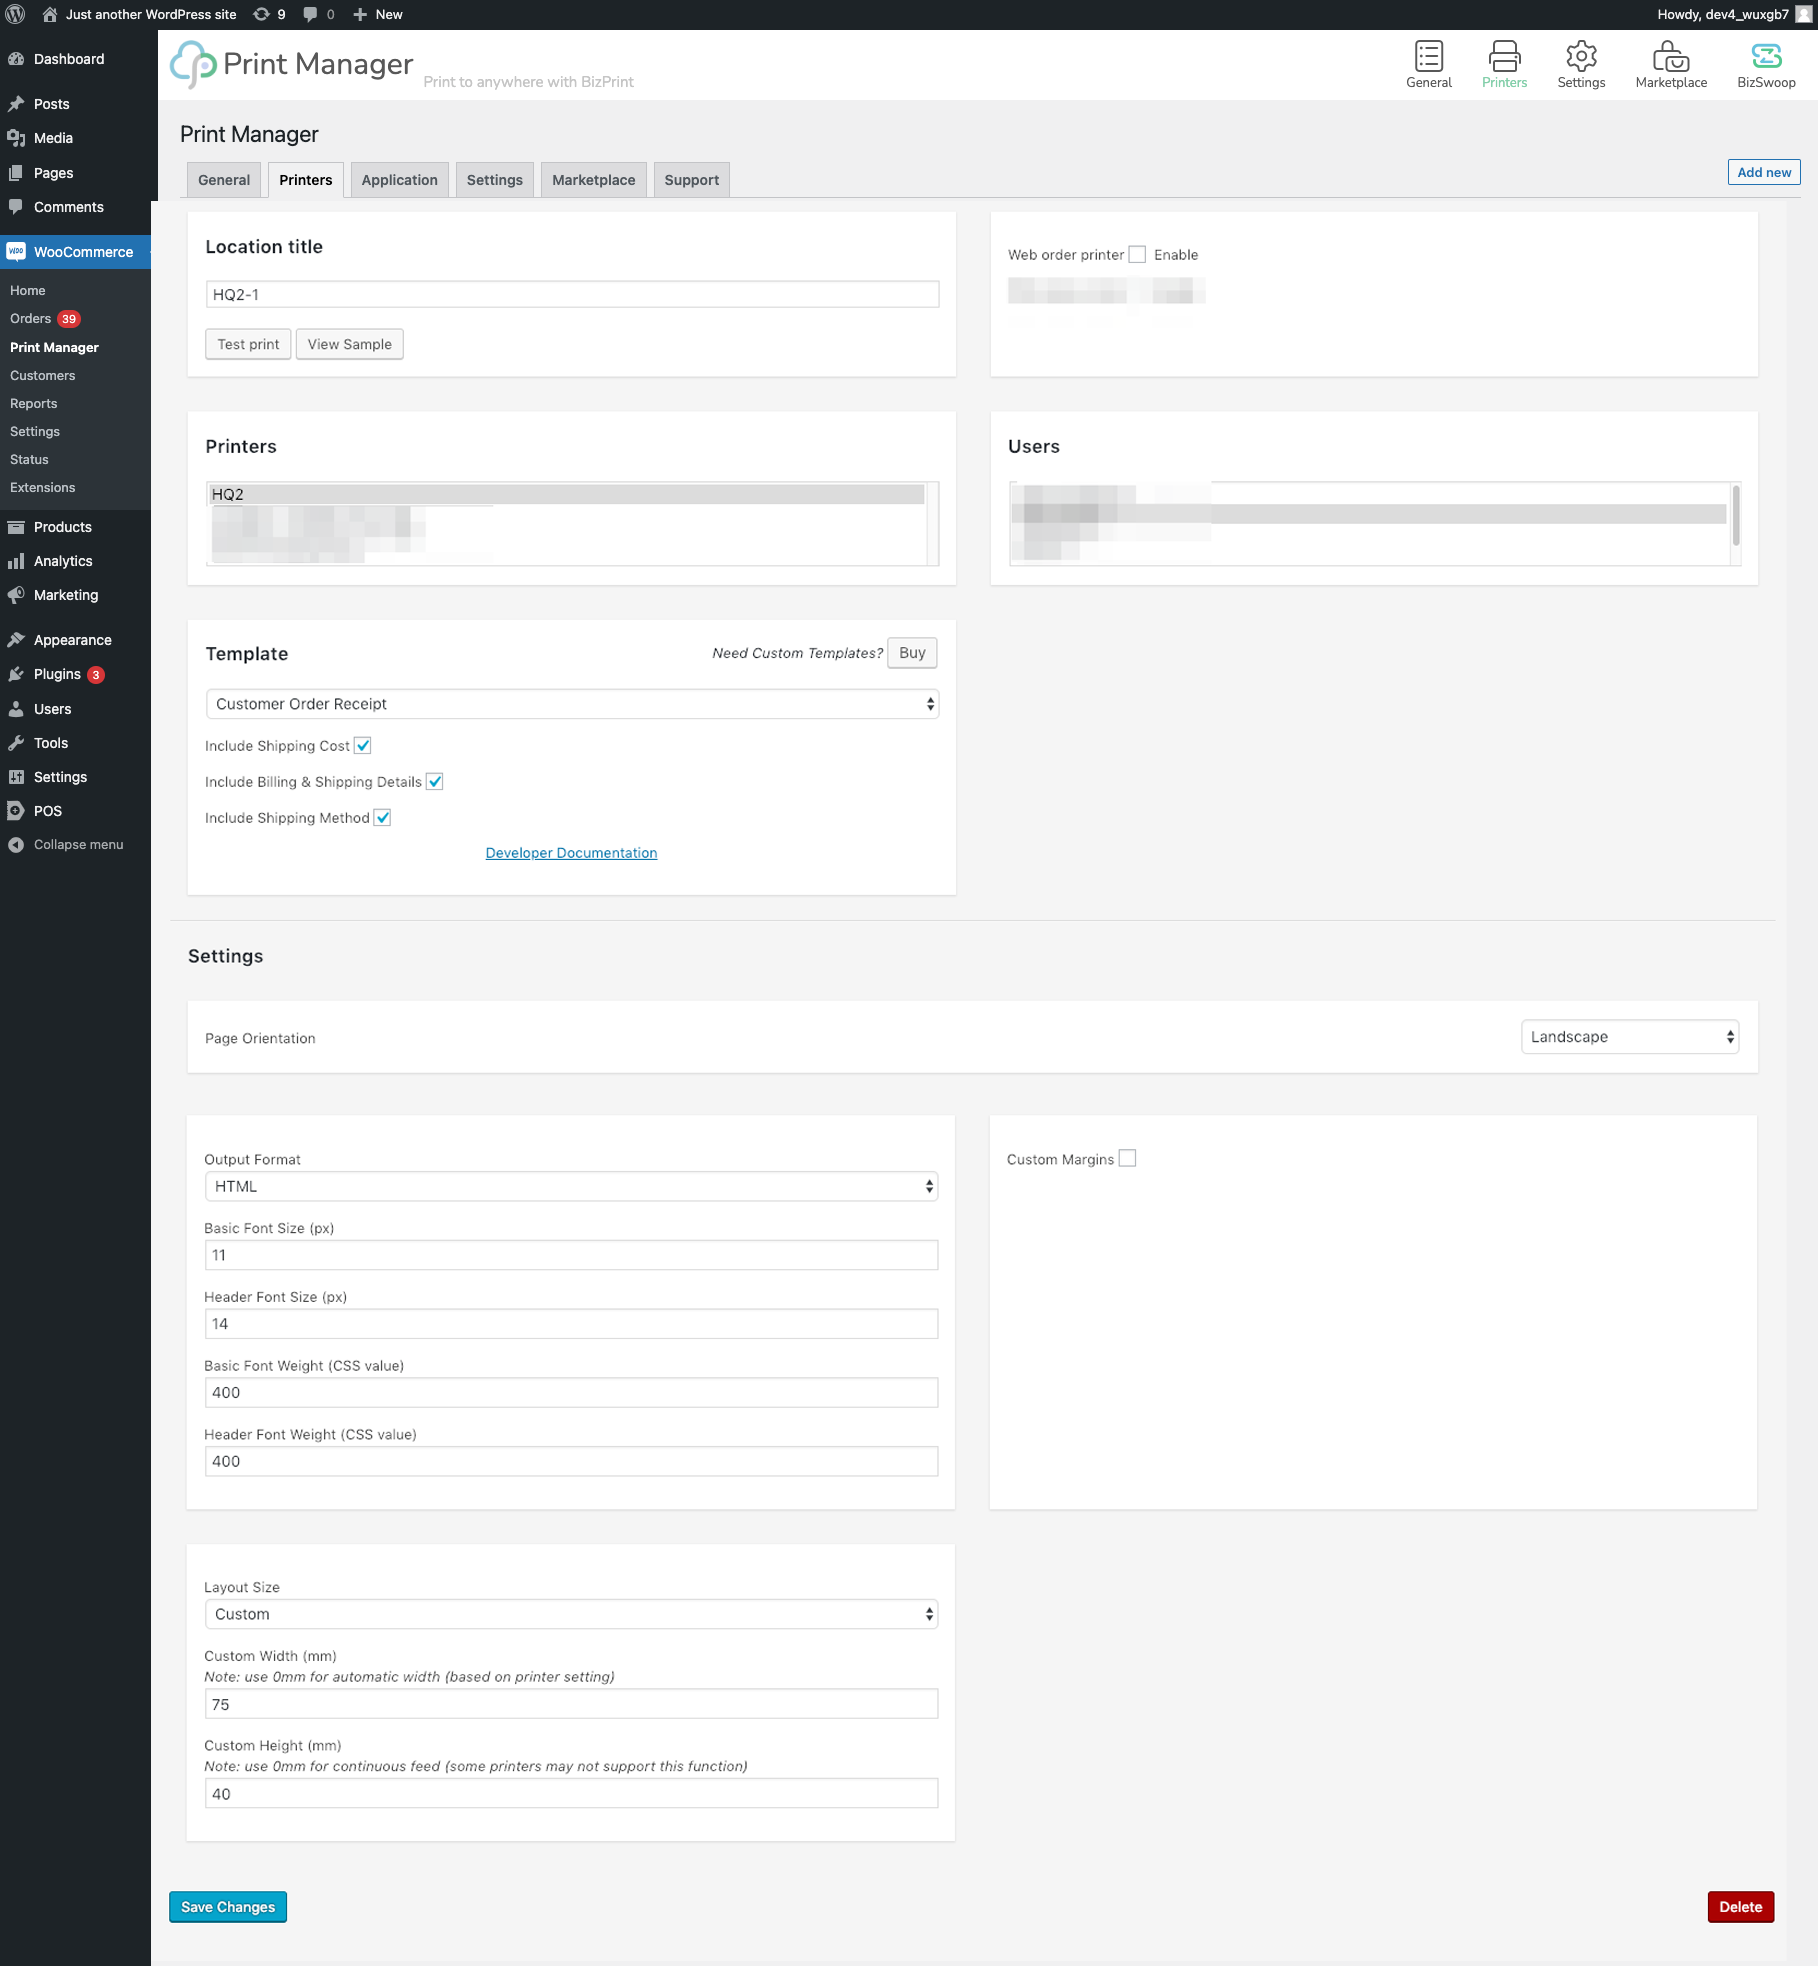Click Buy for custom templates
The width and height of the screenshot is (1818, 1966).
[x=912, y=652]
